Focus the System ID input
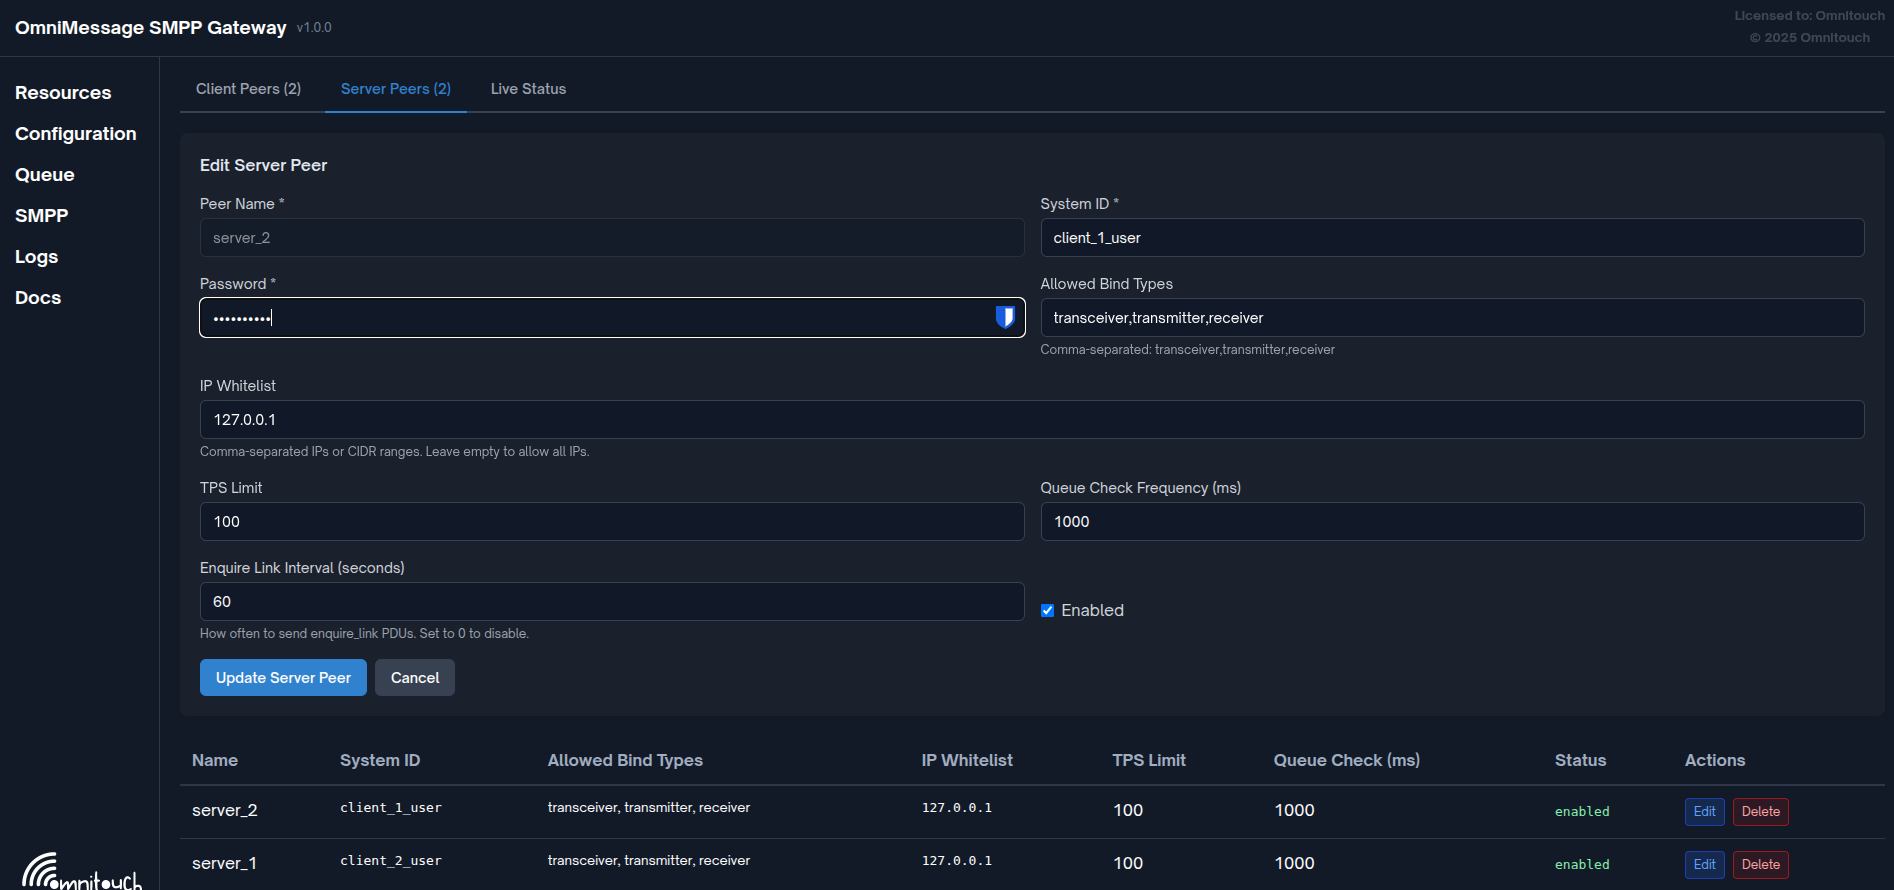This screenshot has height=890, width=1894. tap(1452, 238)
